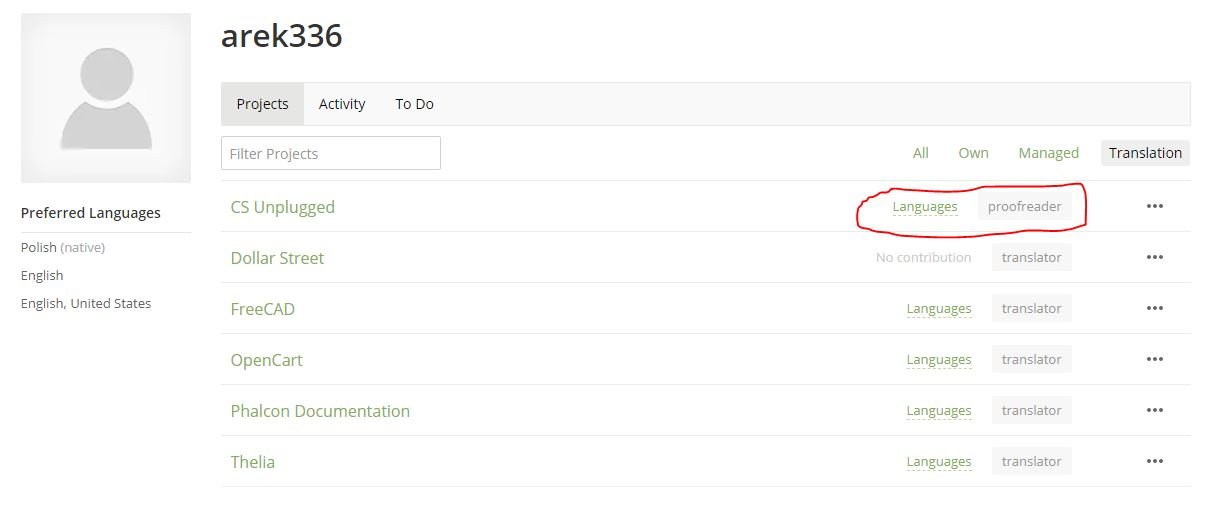Open the Dollar Street row options menu
This screenshot has width=1220, height=525.
click(1155, 257)
